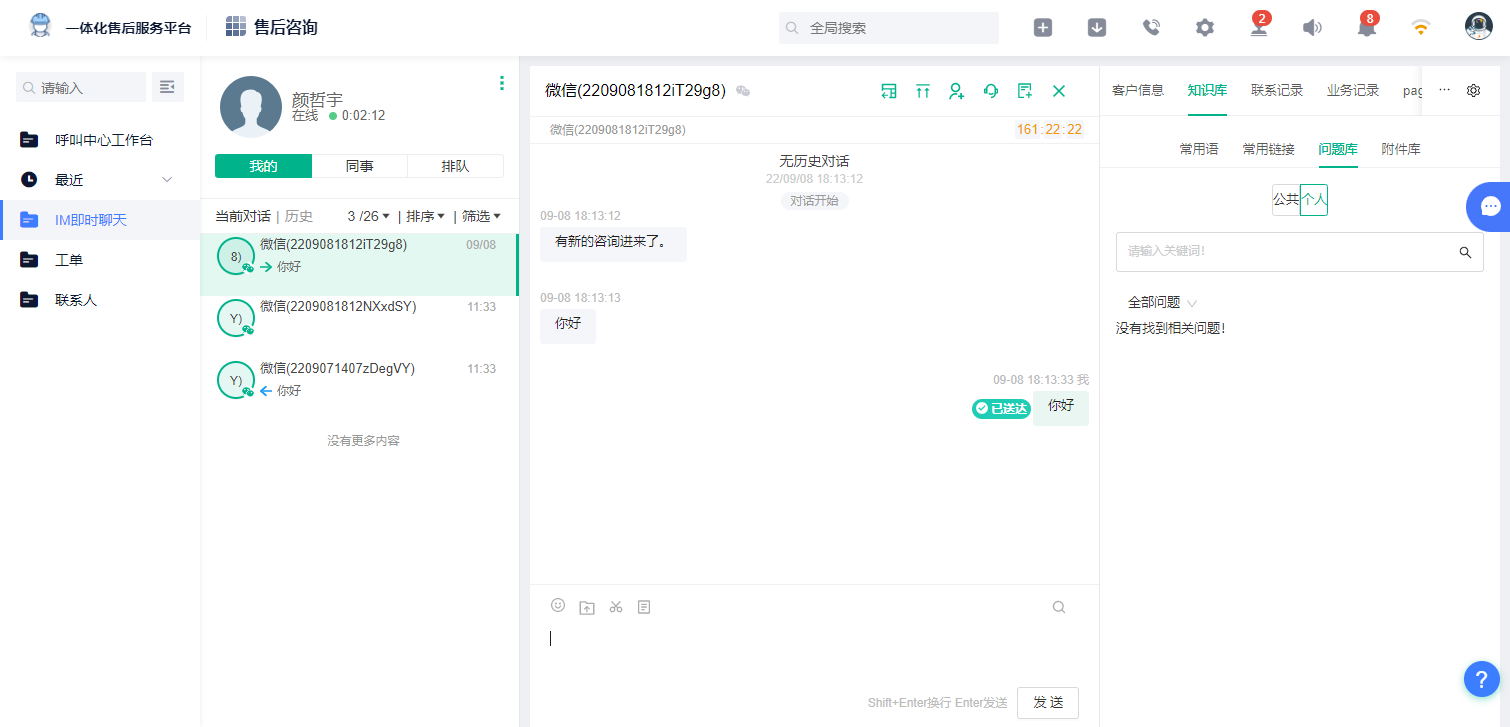Click the phone call icon in top bar
The width and height of the screenshot is (1510, 727).
click(x=1151, y=28)
